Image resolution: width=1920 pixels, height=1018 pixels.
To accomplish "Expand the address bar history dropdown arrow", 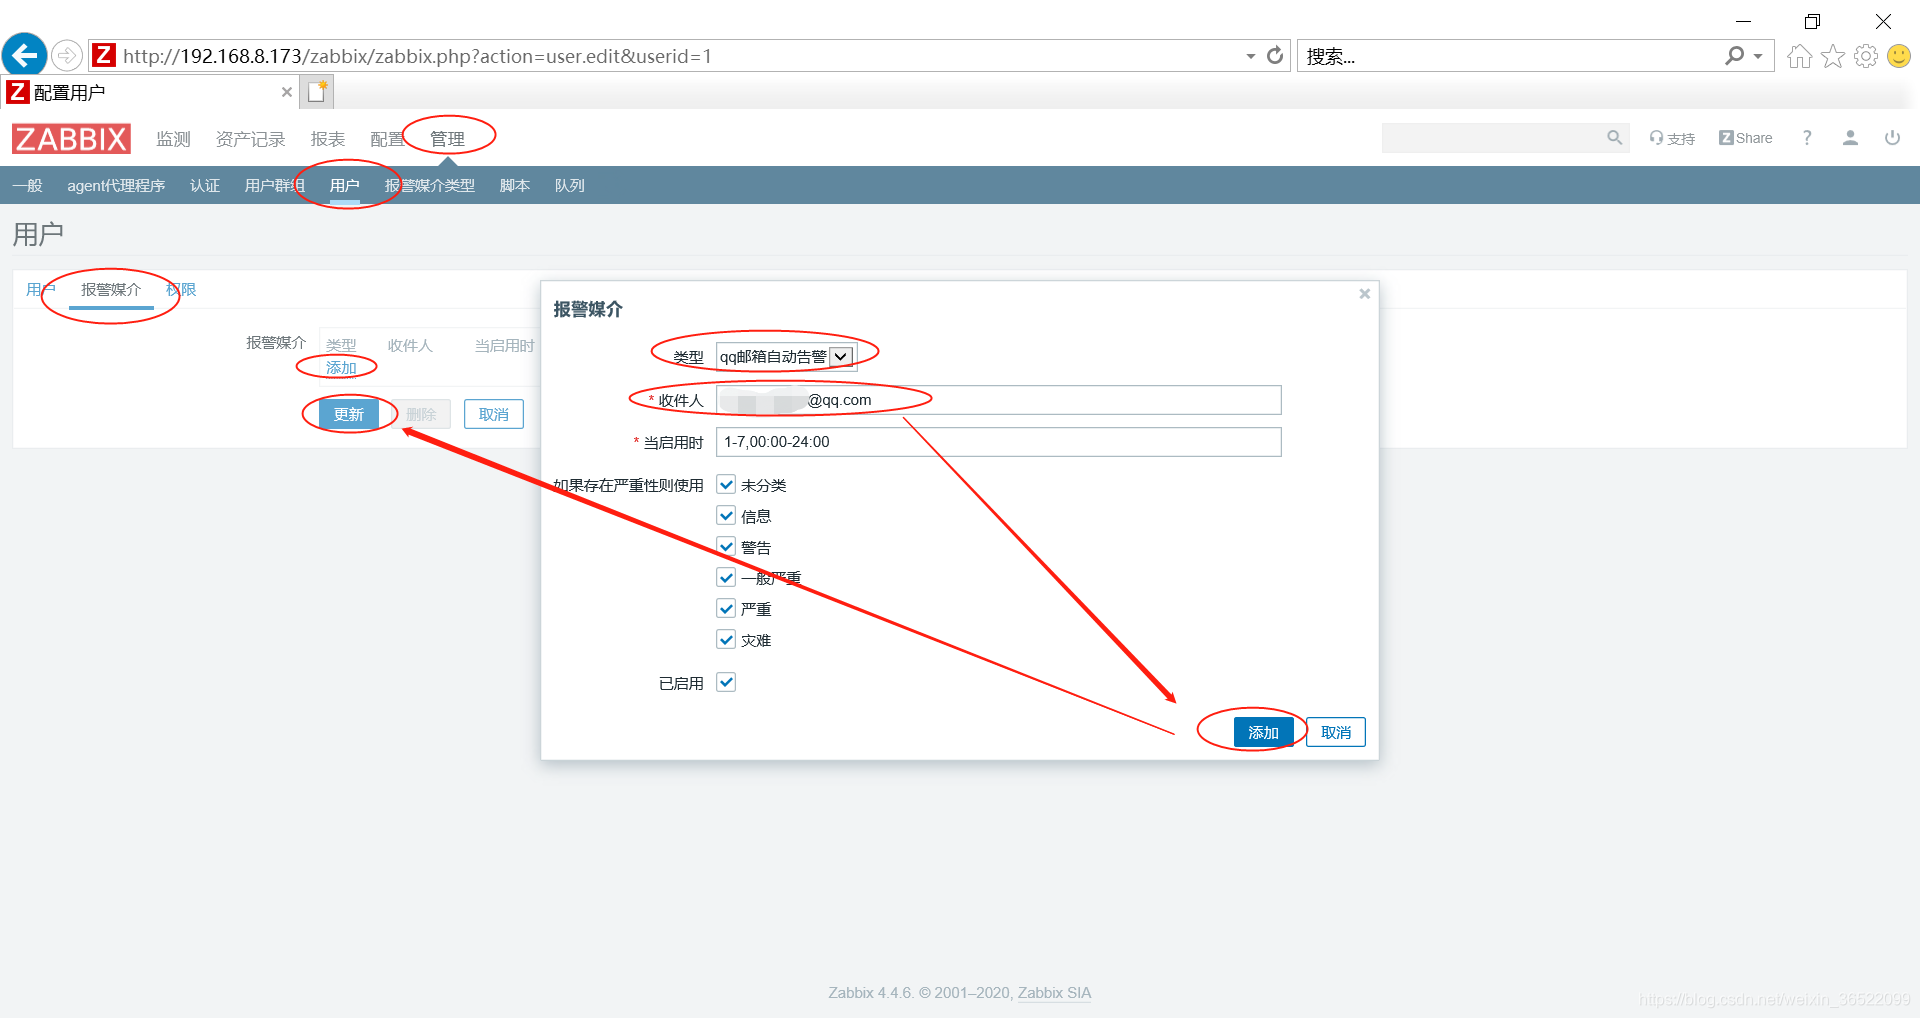I will coord(1250,56).
